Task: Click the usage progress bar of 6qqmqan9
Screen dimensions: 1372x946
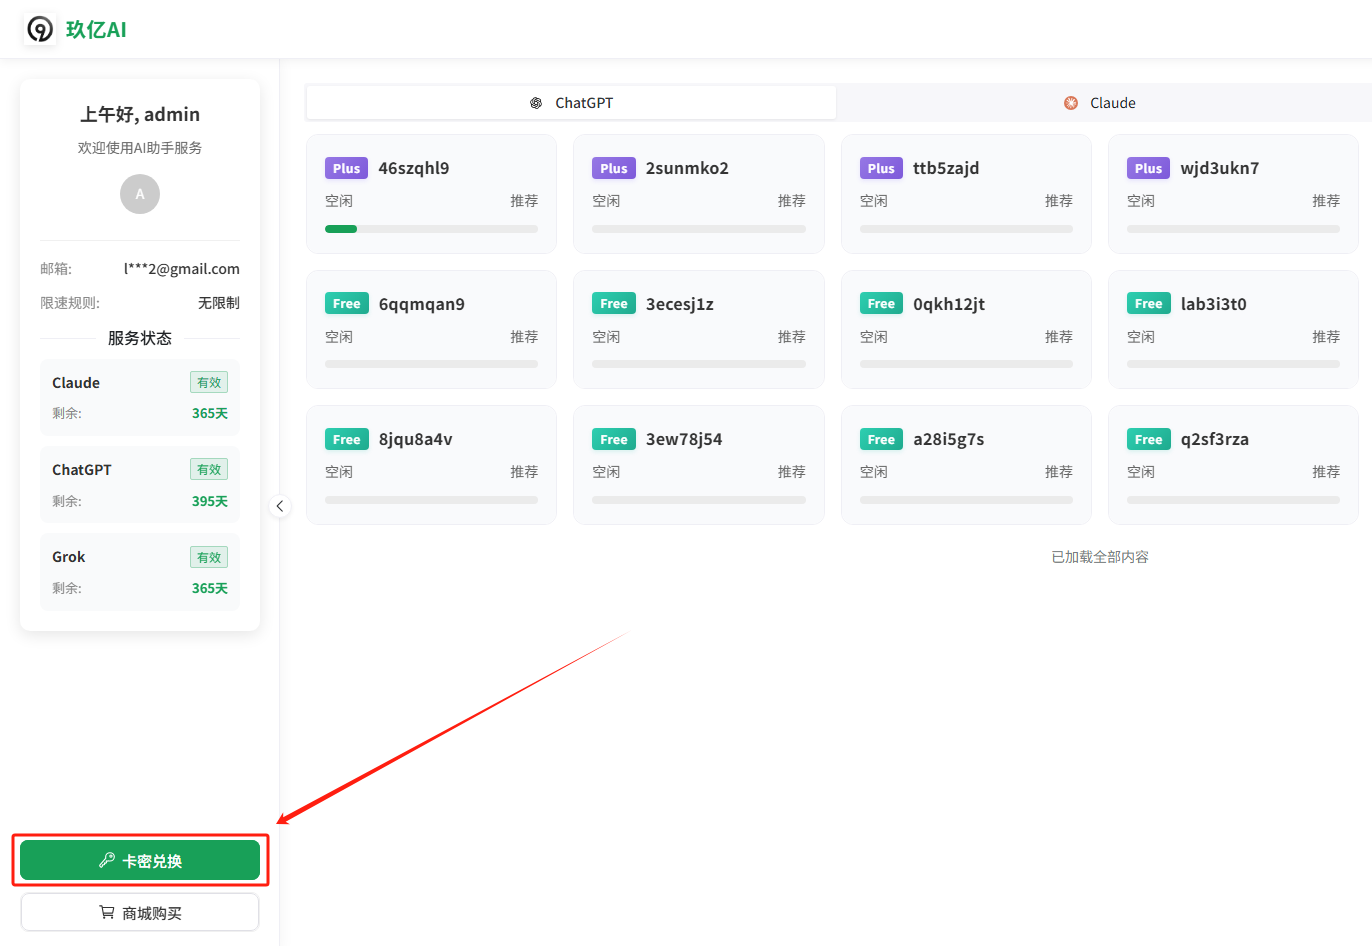Action: point(431,364)
